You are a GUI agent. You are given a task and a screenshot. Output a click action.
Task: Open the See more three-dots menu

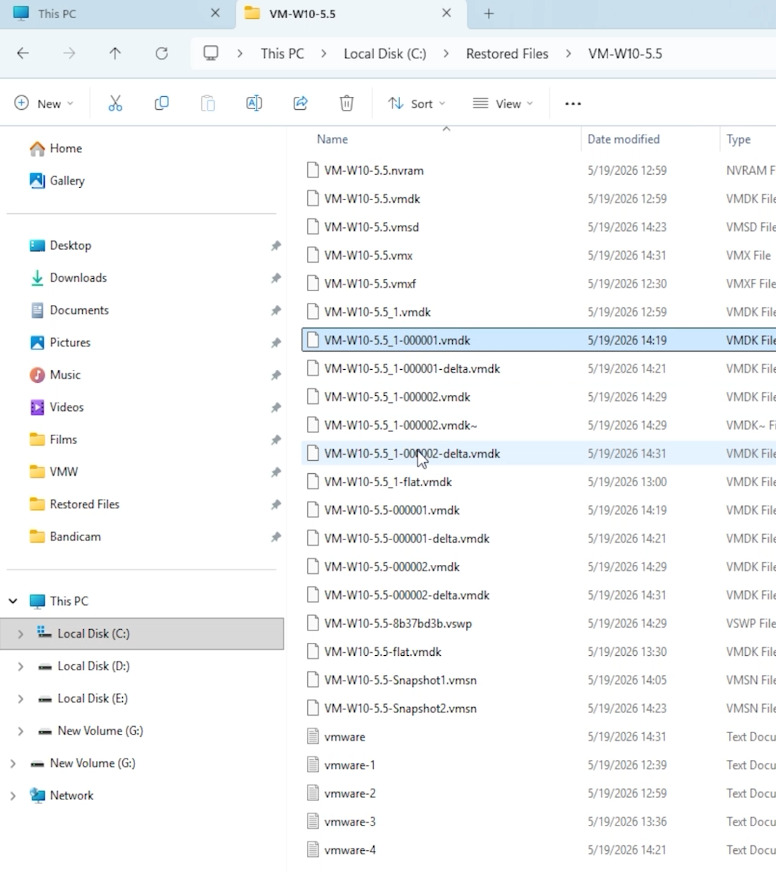[573, 104]
